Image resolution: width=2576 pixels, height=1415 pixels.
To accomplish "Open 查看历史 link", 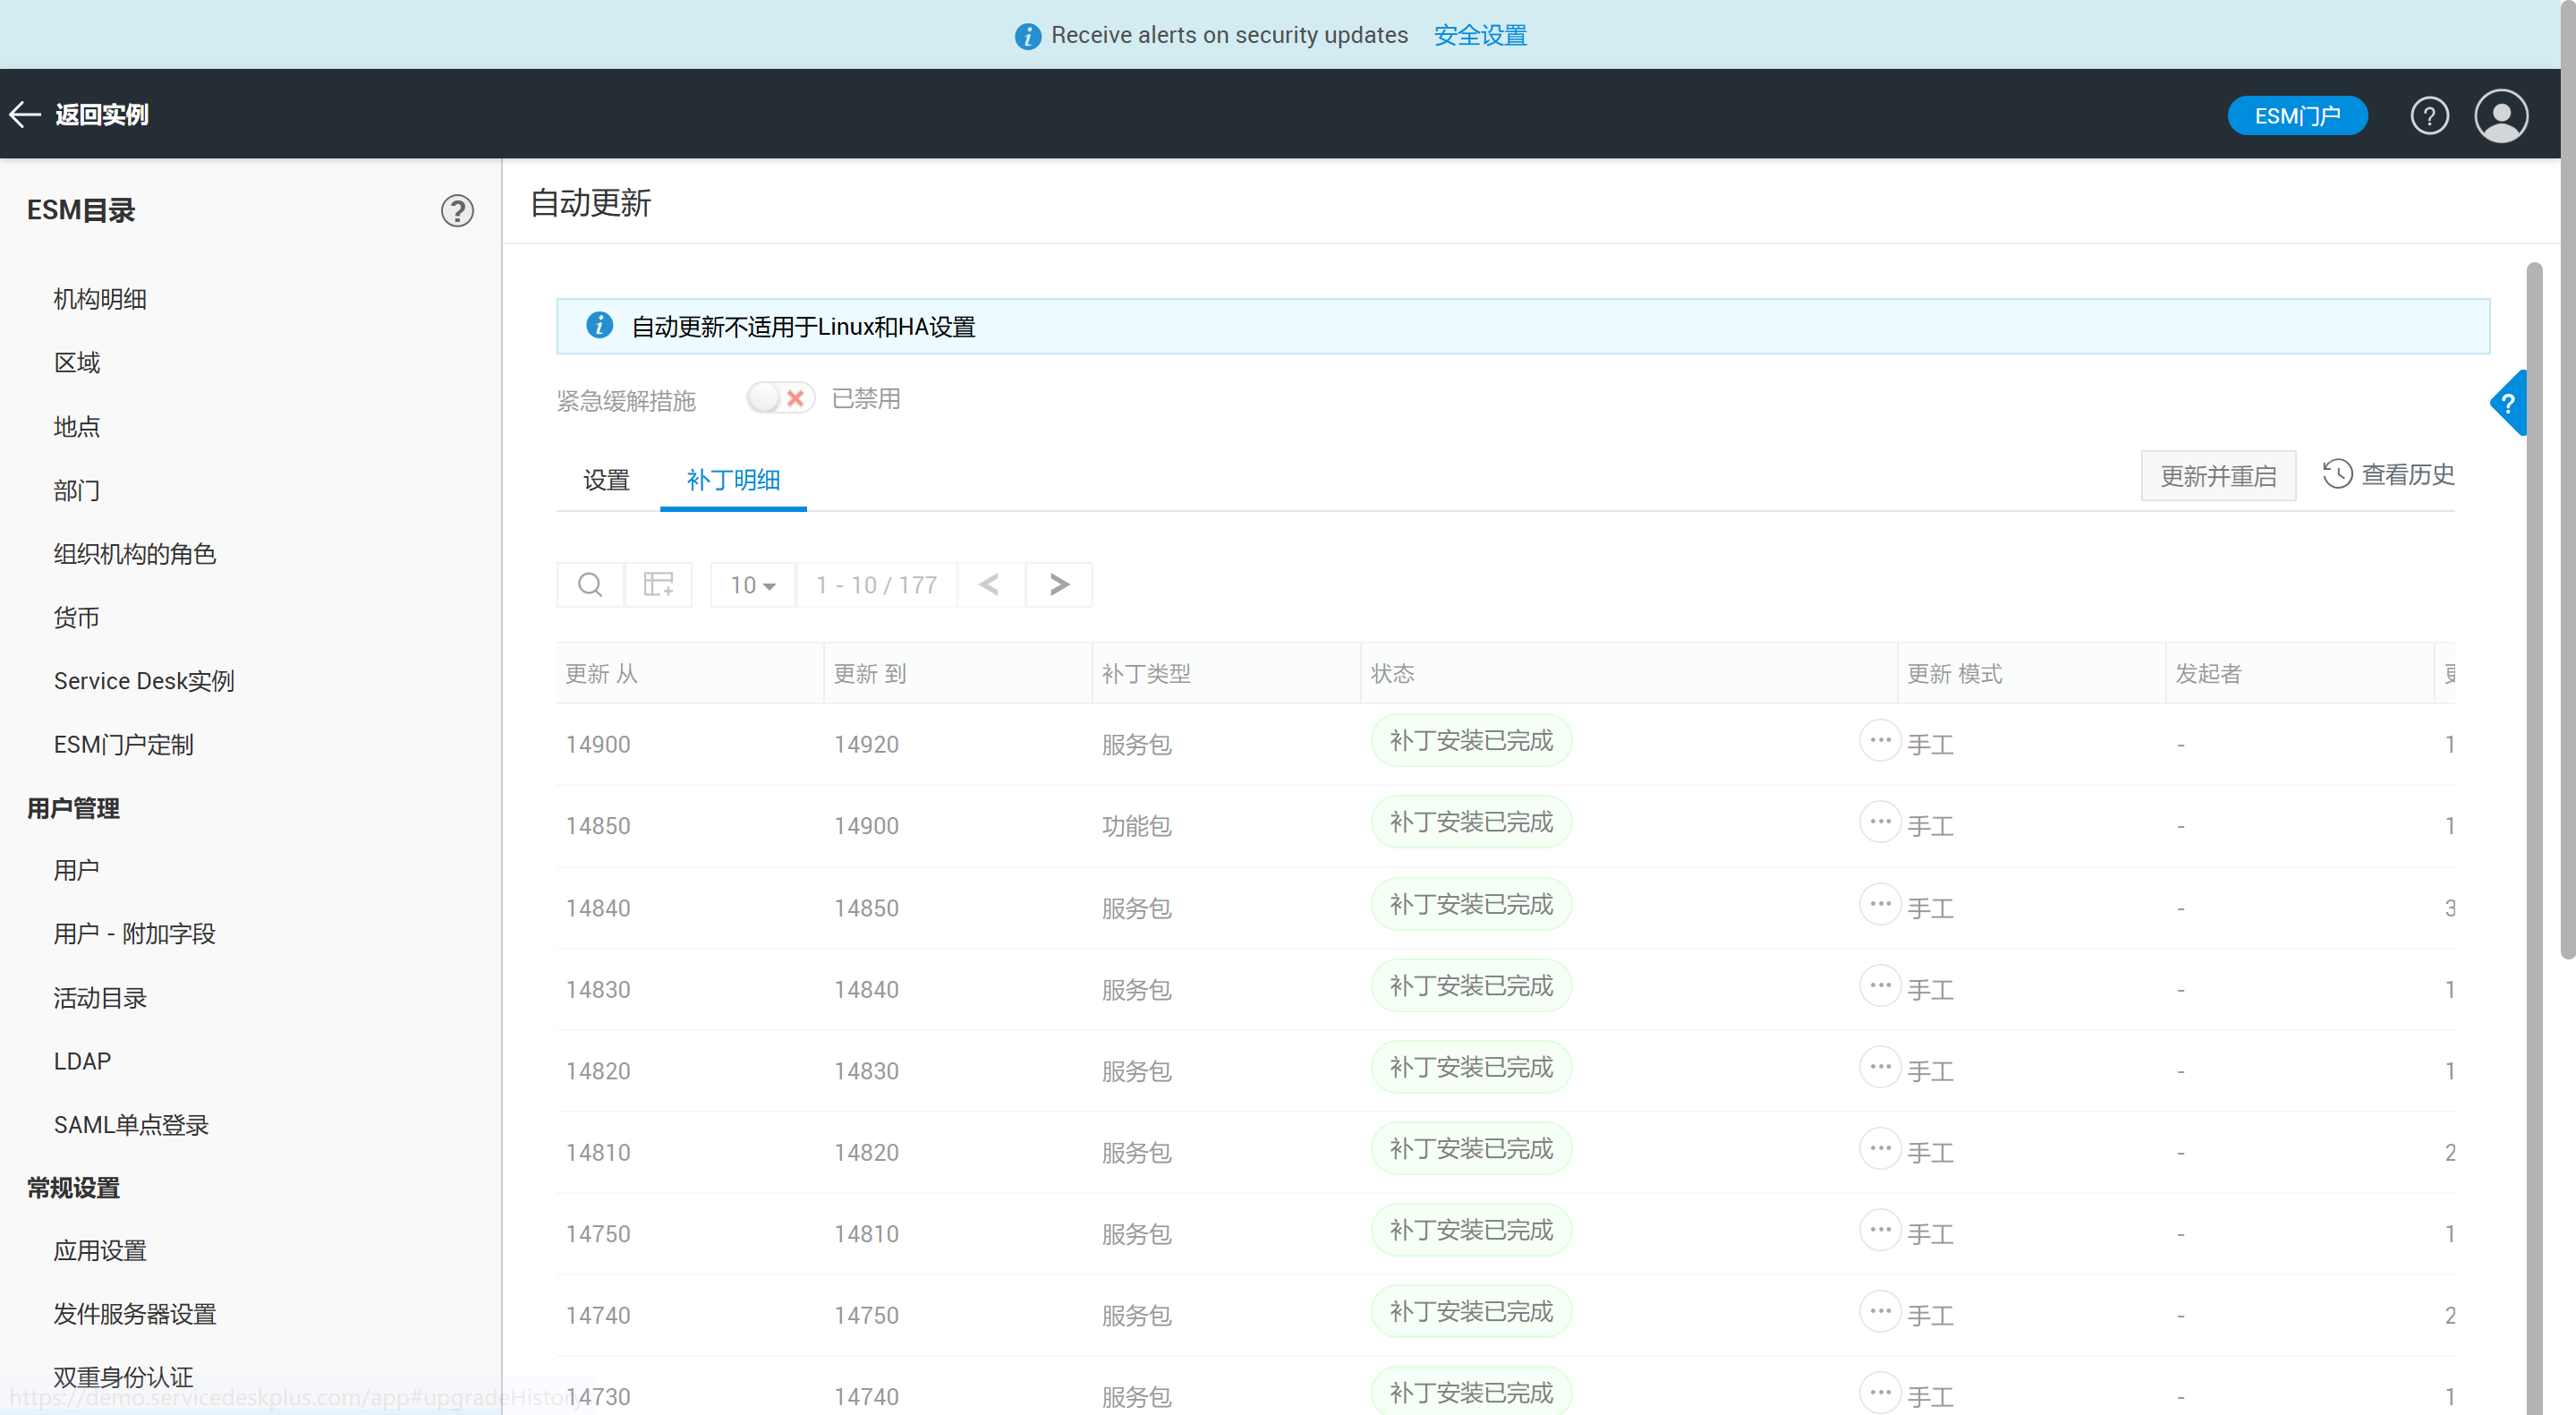I will point(2387,474).
